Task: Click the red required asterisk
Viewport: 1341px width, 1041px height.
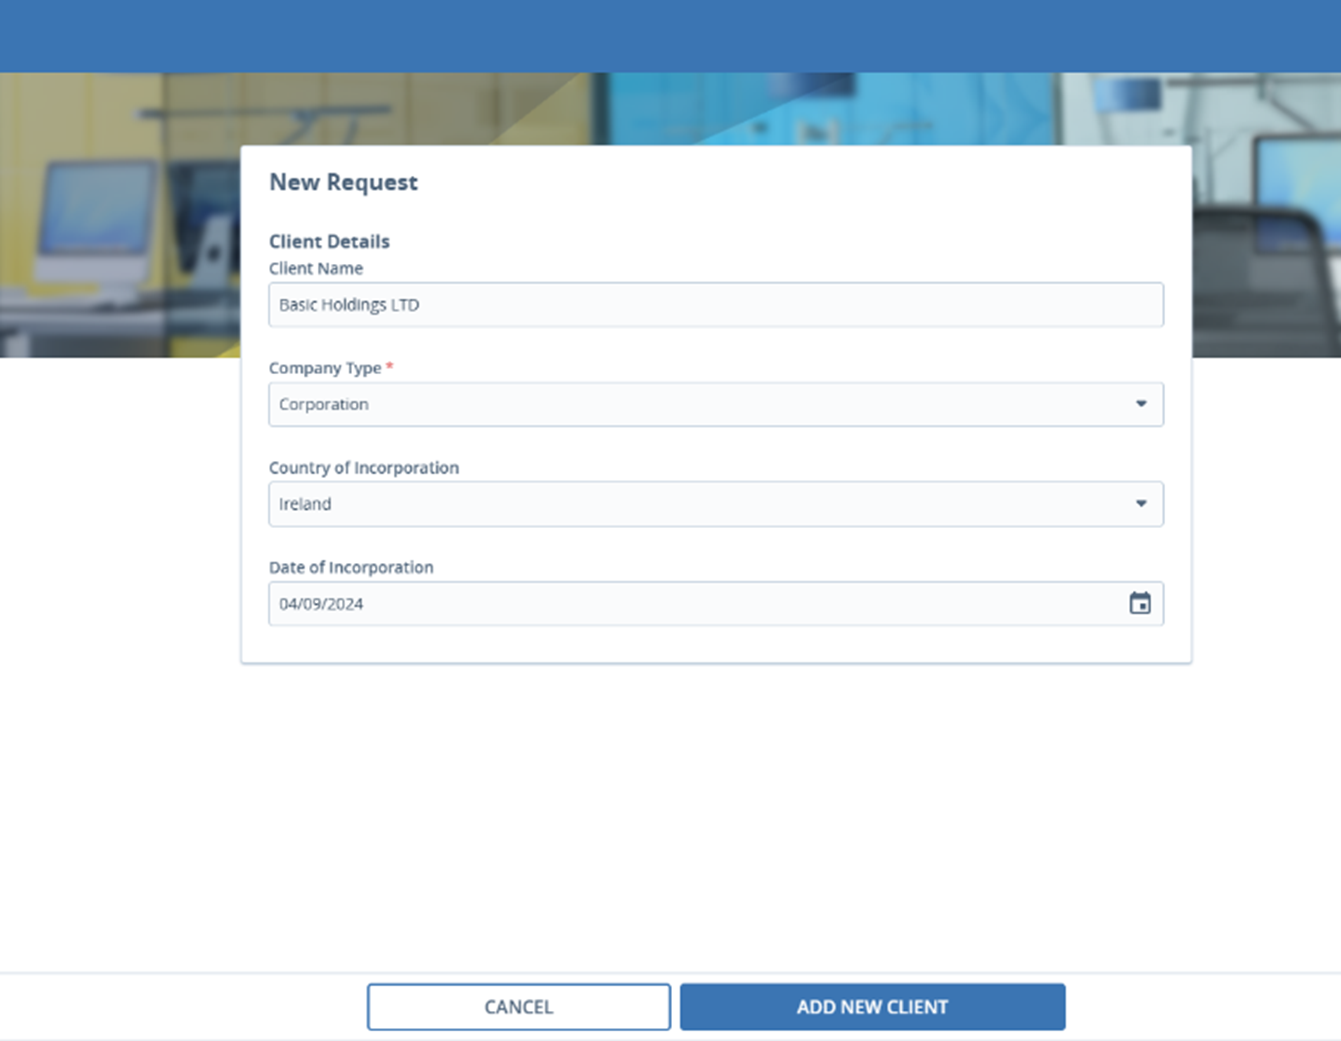Action: coord(390,367)
